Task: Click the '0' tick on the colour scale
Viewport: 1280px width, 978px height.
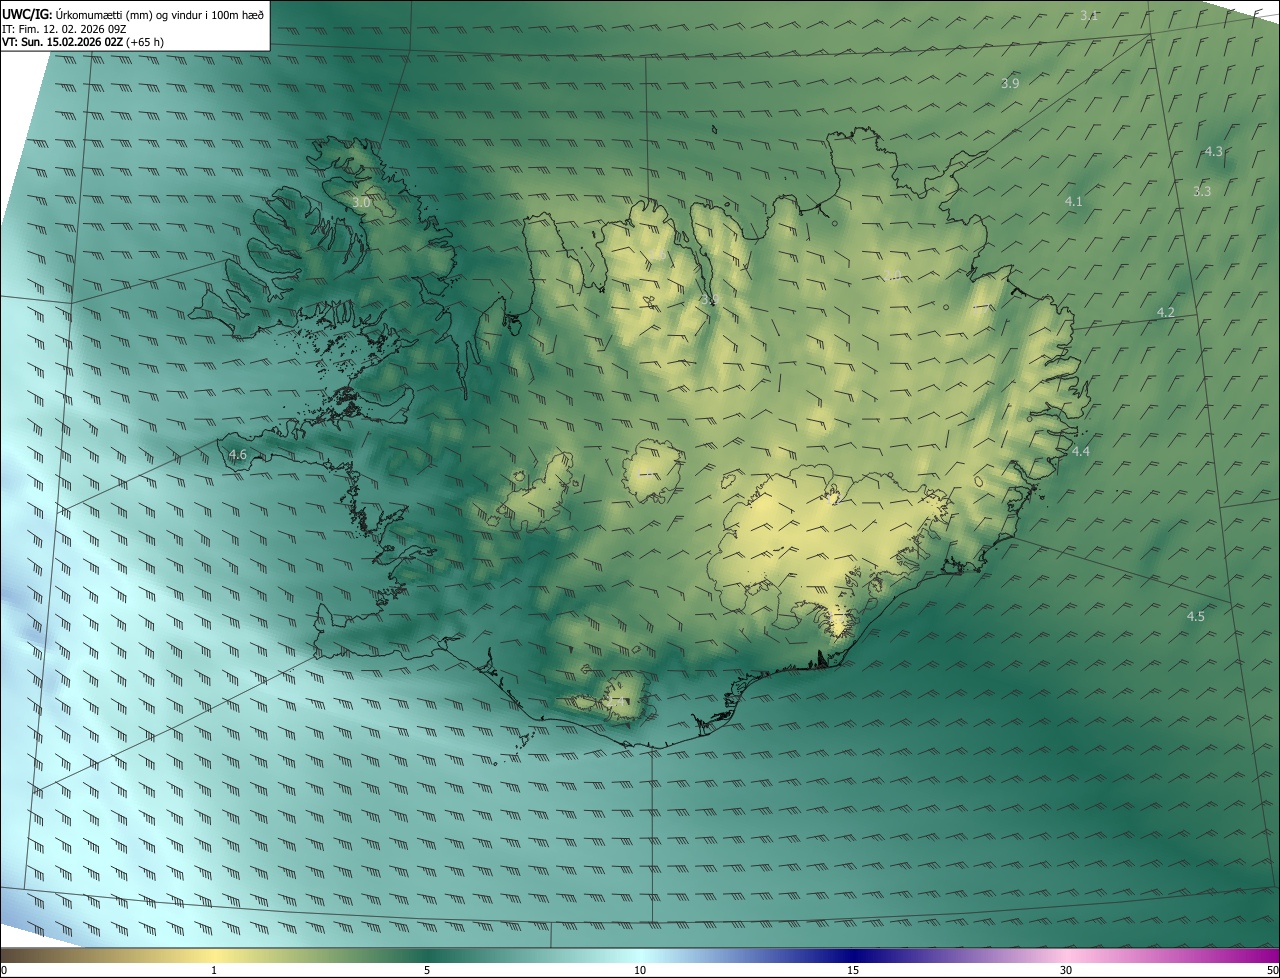Action: tap(4, 970)
